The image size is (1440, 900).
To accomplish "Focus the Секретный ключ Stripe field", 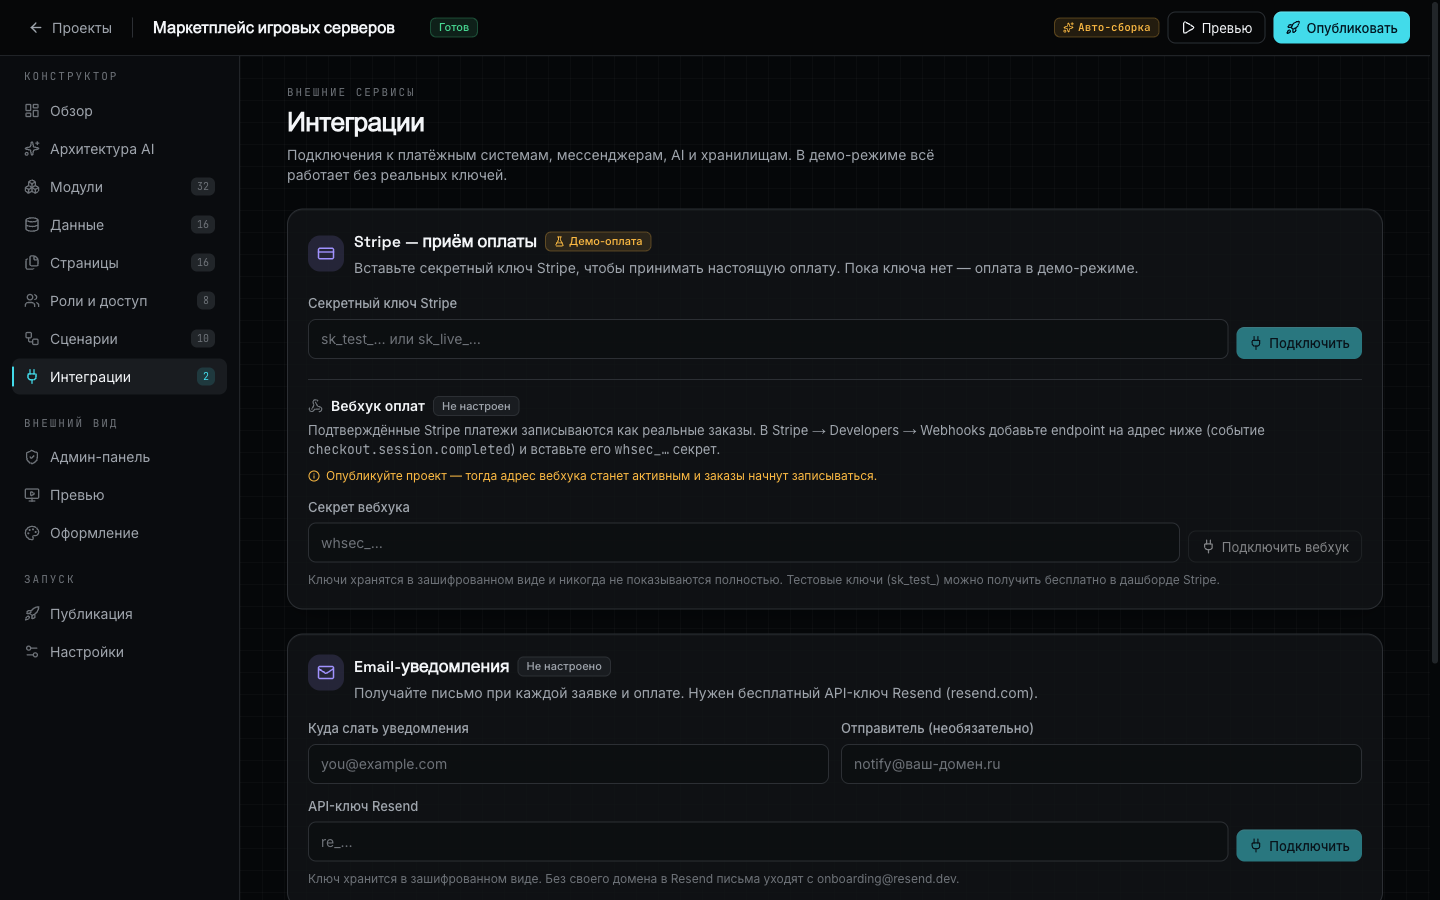I will point(768,339).
